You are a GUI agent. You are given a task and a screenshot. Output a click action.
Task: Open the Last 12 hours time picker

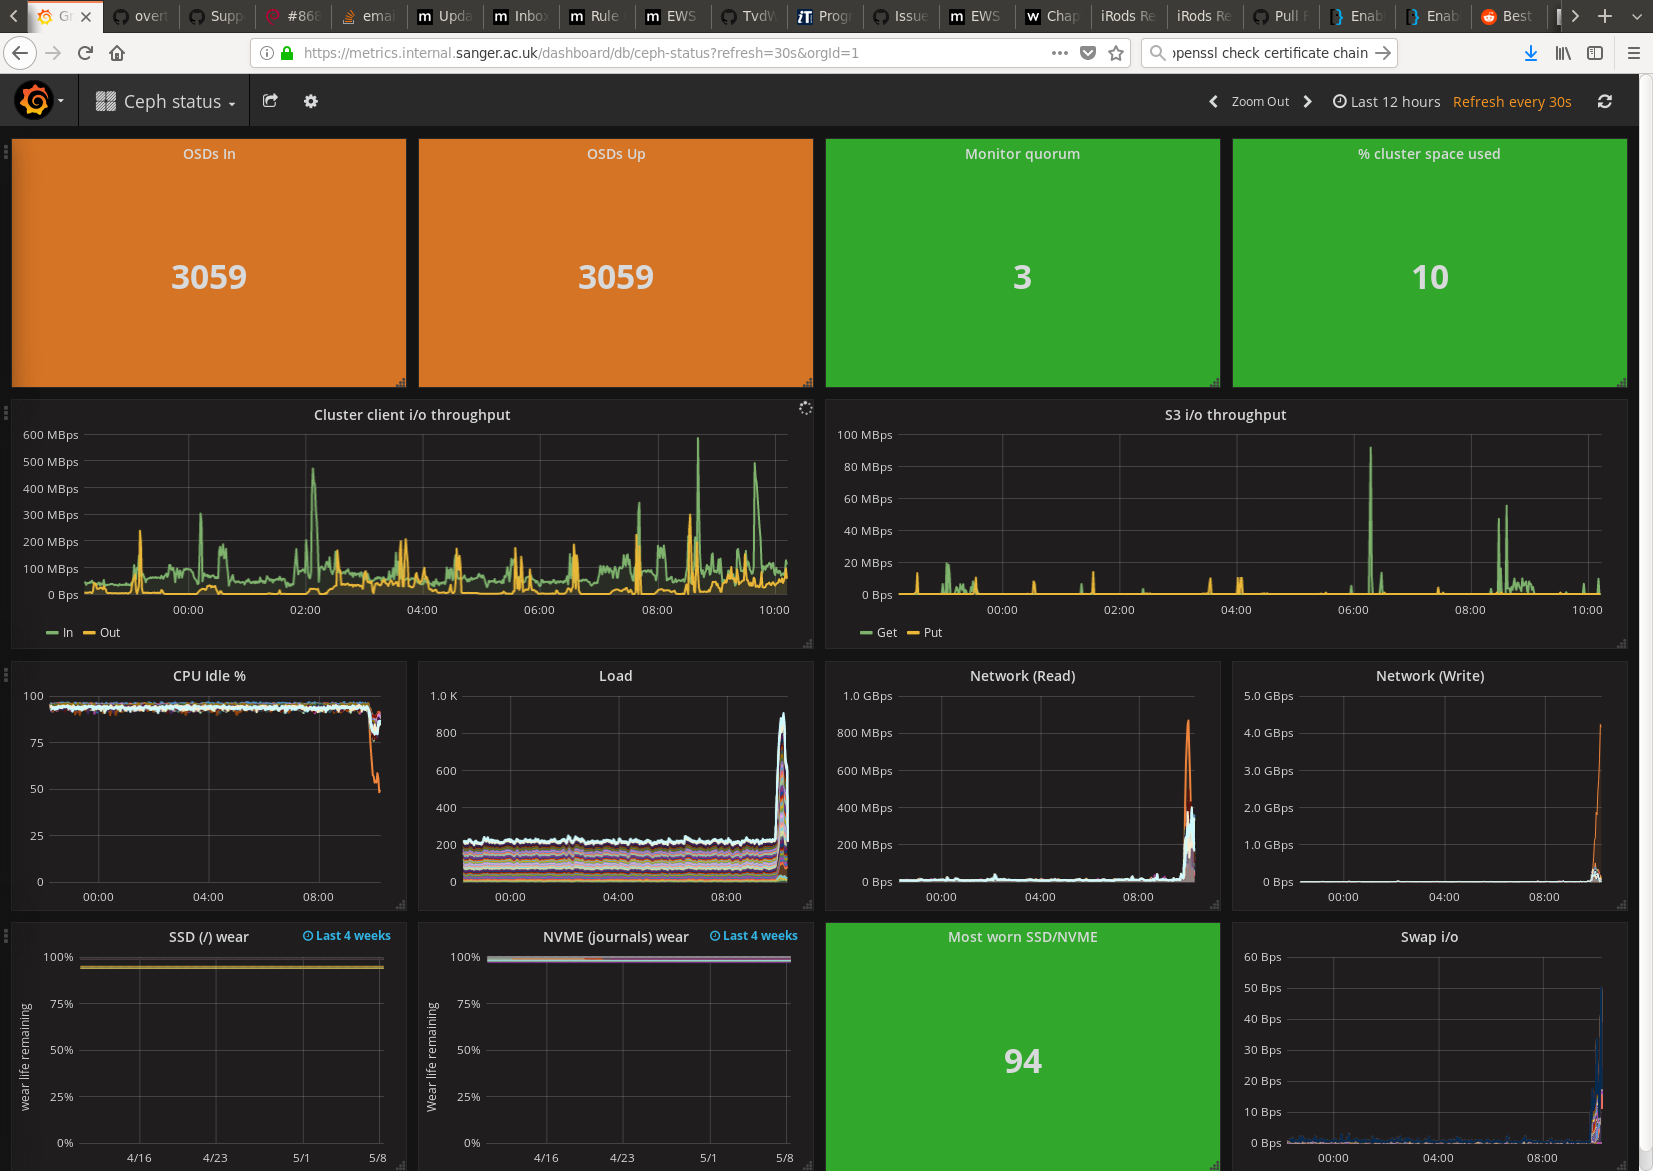click(1386, 101)
